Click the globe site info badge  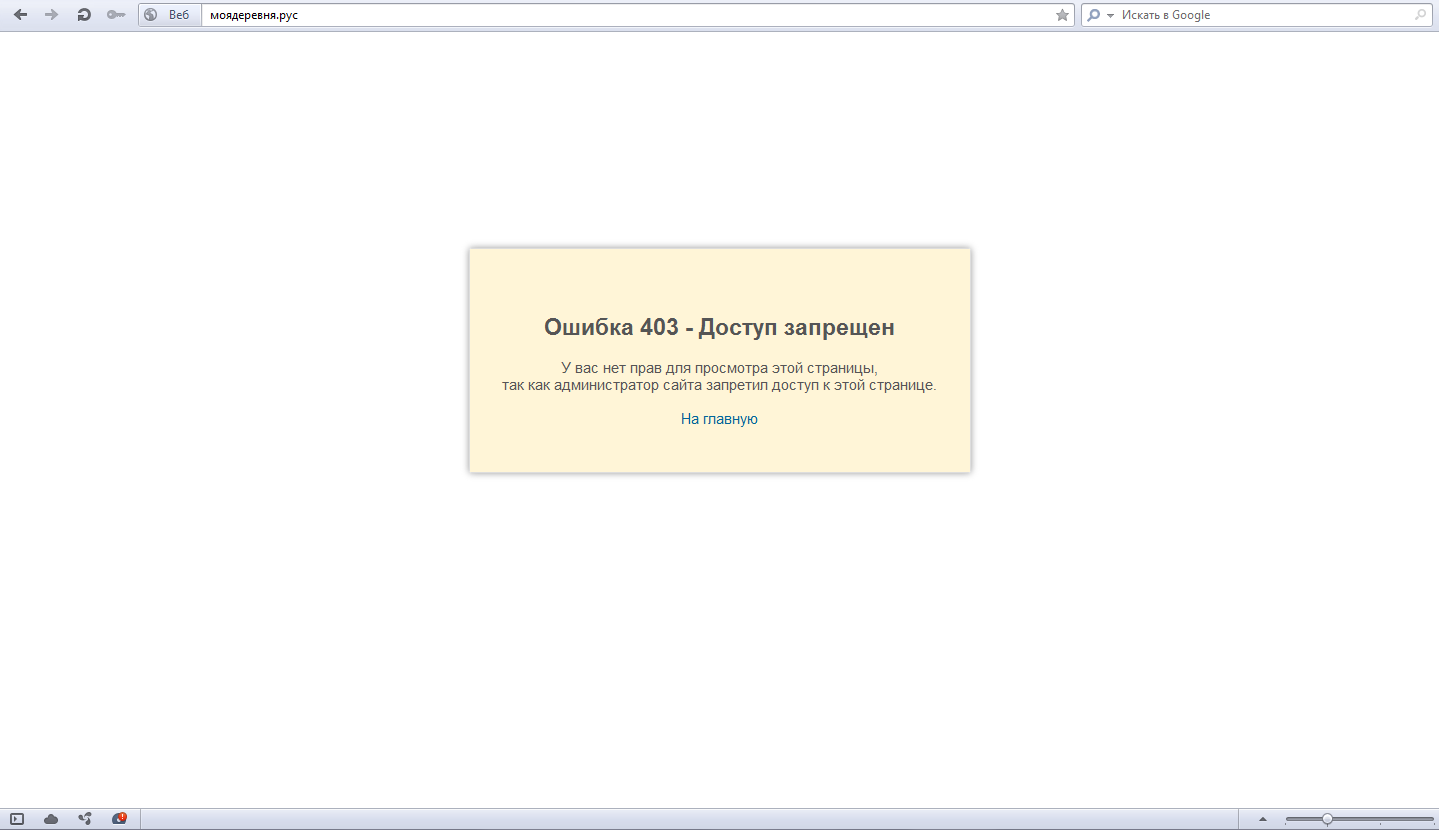[151, 15]
